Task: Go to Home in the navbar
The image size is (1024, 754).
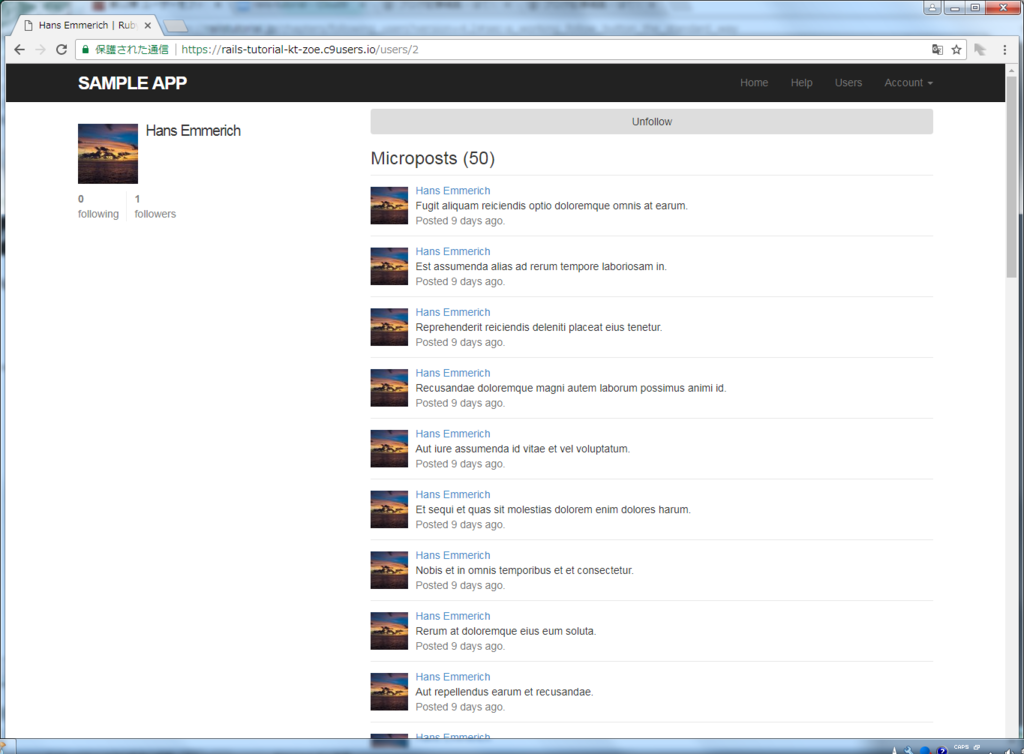Action: point(754,83)
